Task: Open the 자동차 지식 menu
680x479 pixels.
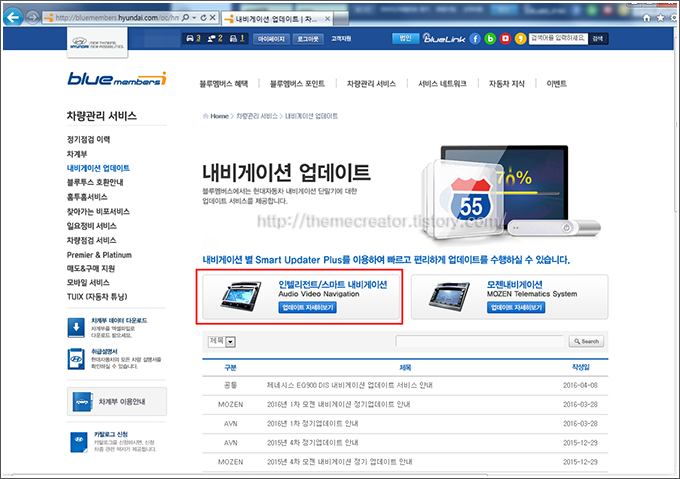Action: [507, 84]
